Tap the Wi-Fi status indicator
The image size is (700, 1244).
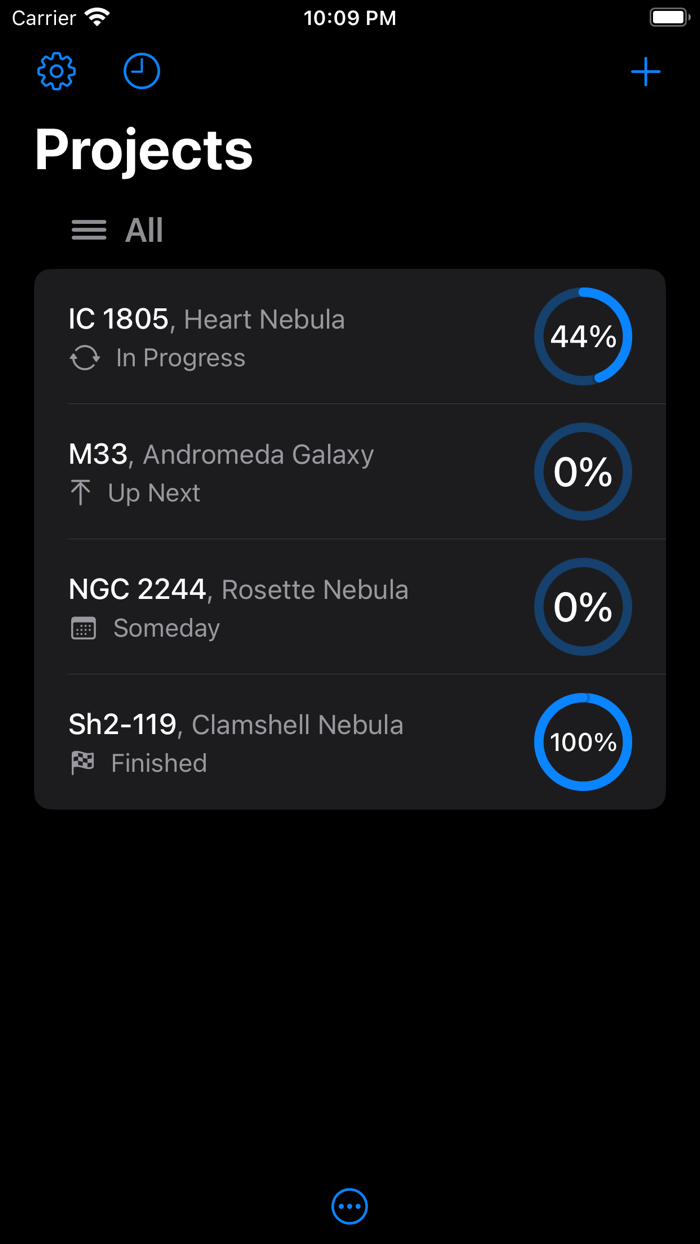click(97, 18)
